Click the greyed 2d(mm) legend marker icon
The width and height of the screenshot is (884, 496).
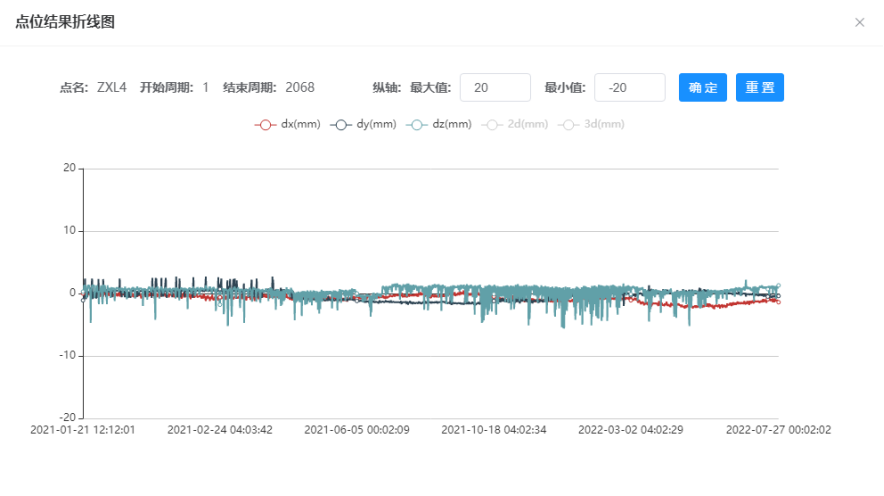coord(492,125)
